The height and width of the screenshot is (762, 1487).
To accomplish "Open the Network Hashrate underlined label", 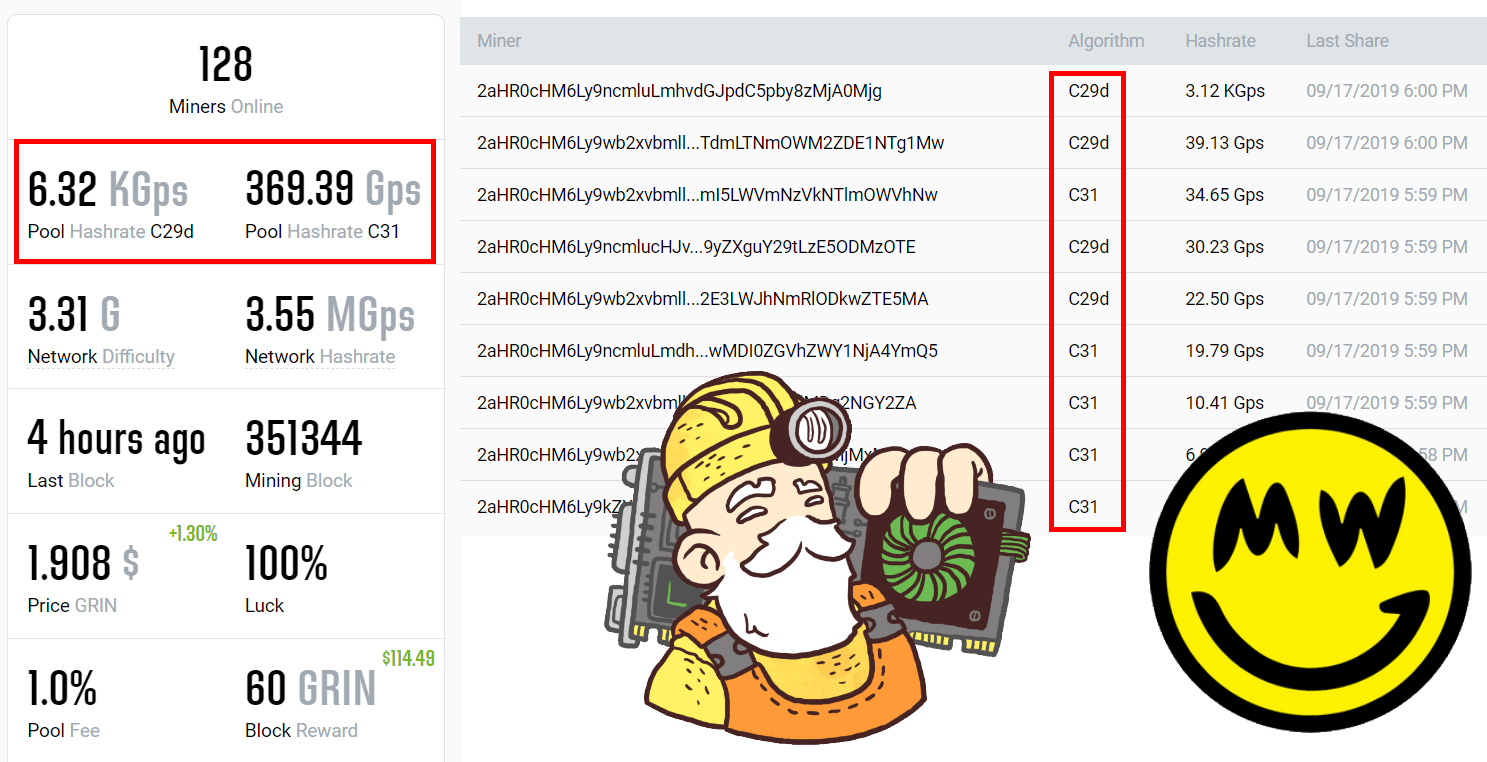I will (x=320, y=357).
